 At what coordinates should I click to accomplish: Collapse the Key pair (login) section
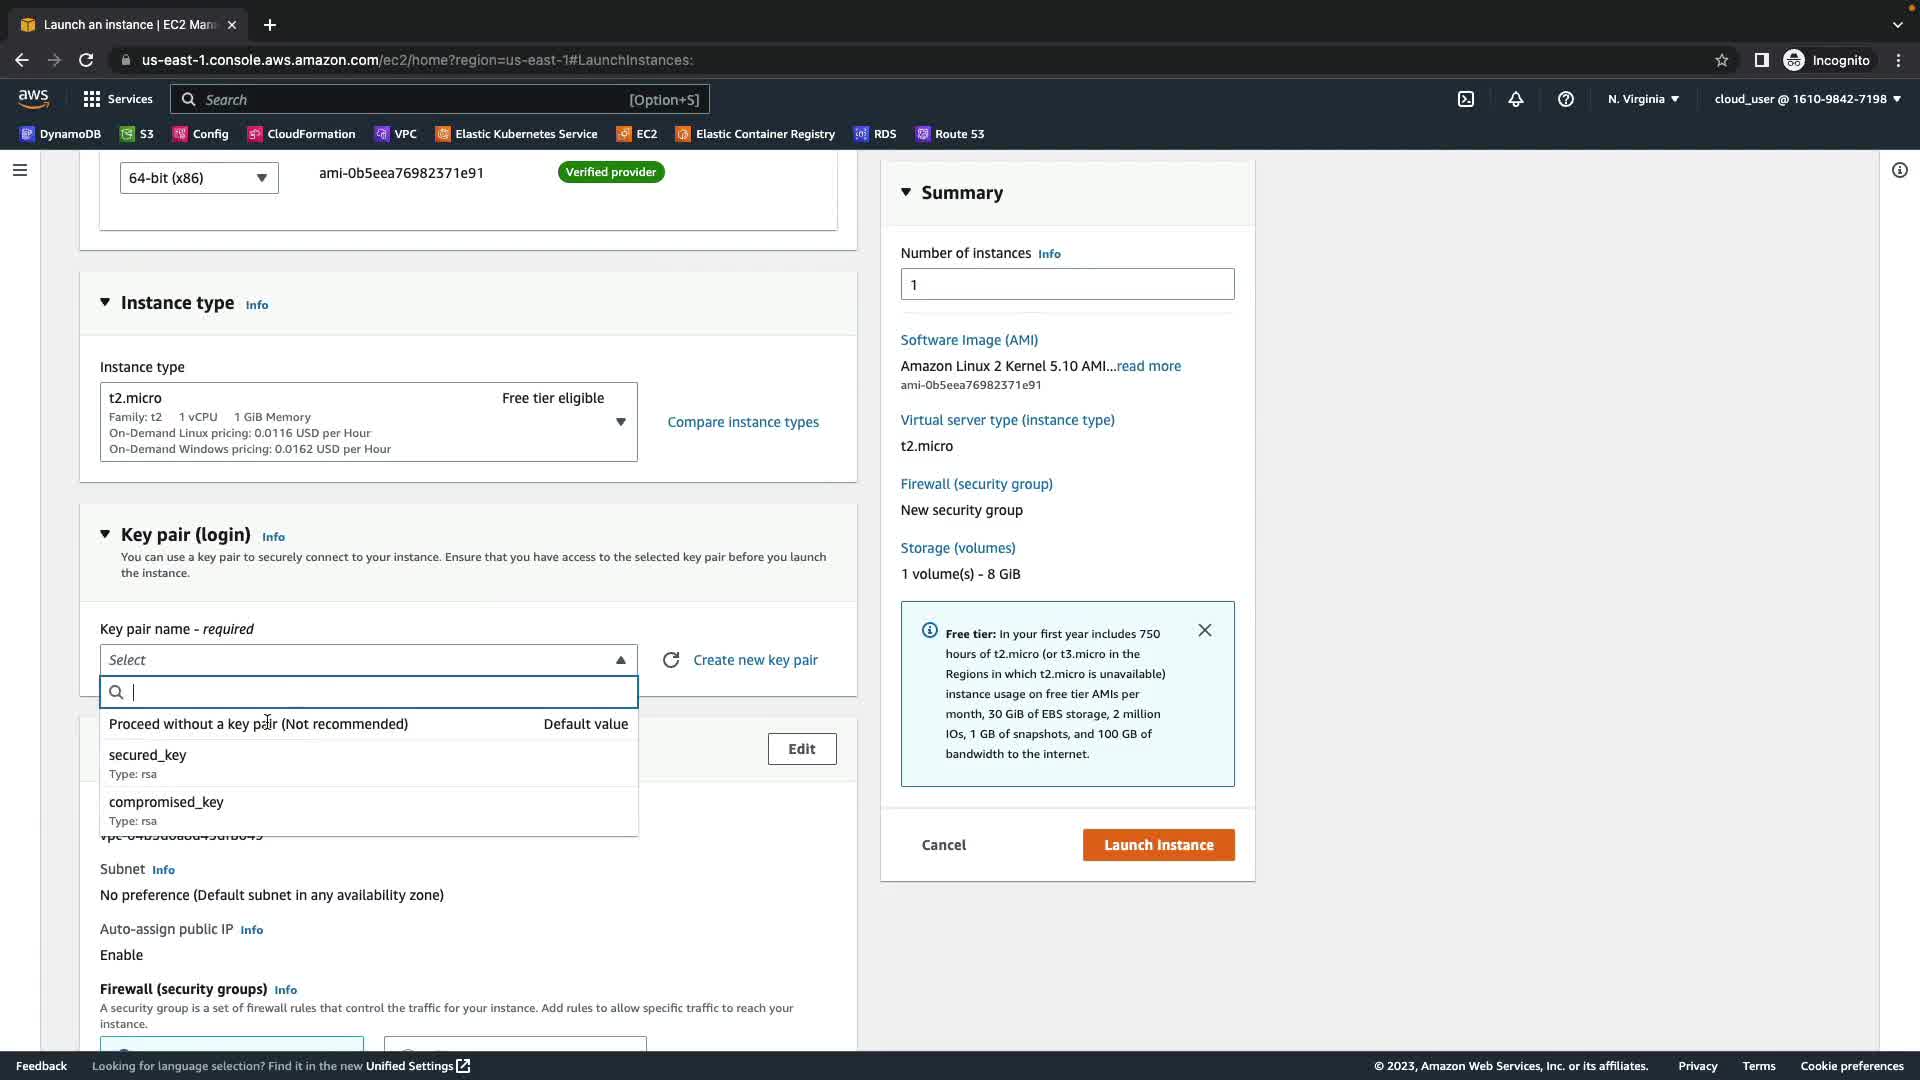pos(105,535)
